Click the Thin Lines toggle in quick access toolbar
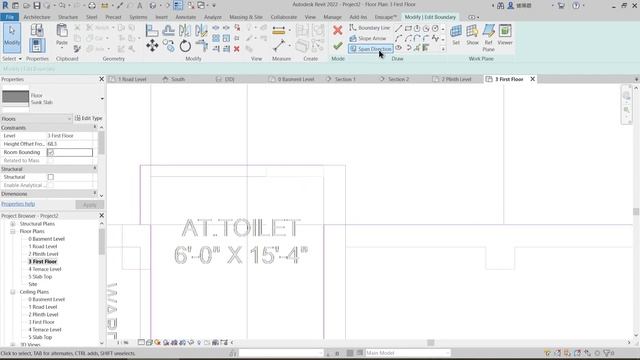 (178, 5)
